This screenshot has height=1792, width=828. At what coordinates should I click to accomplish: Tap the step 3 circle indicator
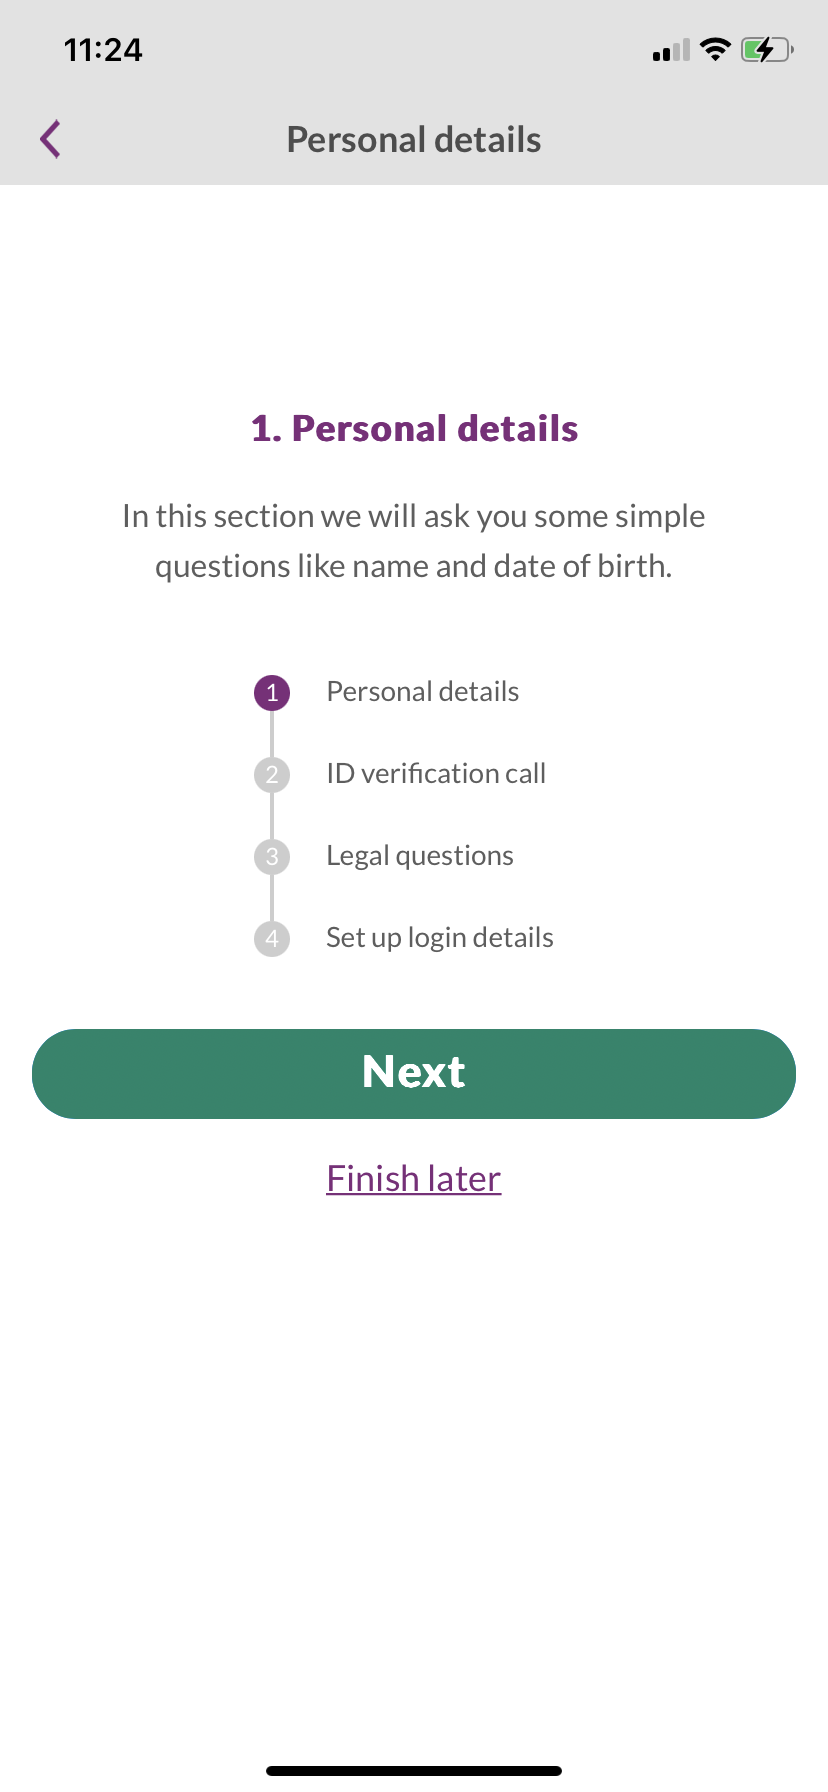coord(272,857)
